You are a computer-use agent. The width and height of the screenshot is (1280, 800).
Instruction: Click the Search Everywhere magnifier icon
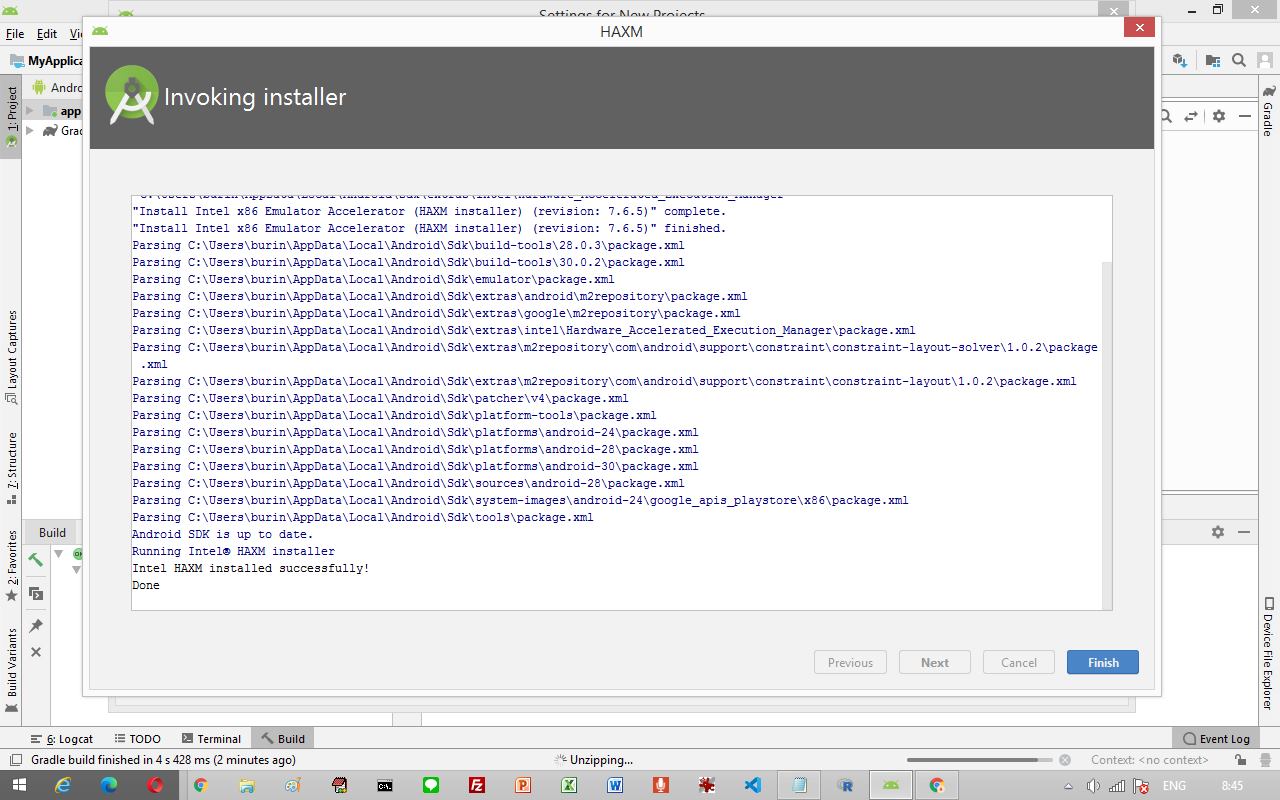pos(1239,60)
